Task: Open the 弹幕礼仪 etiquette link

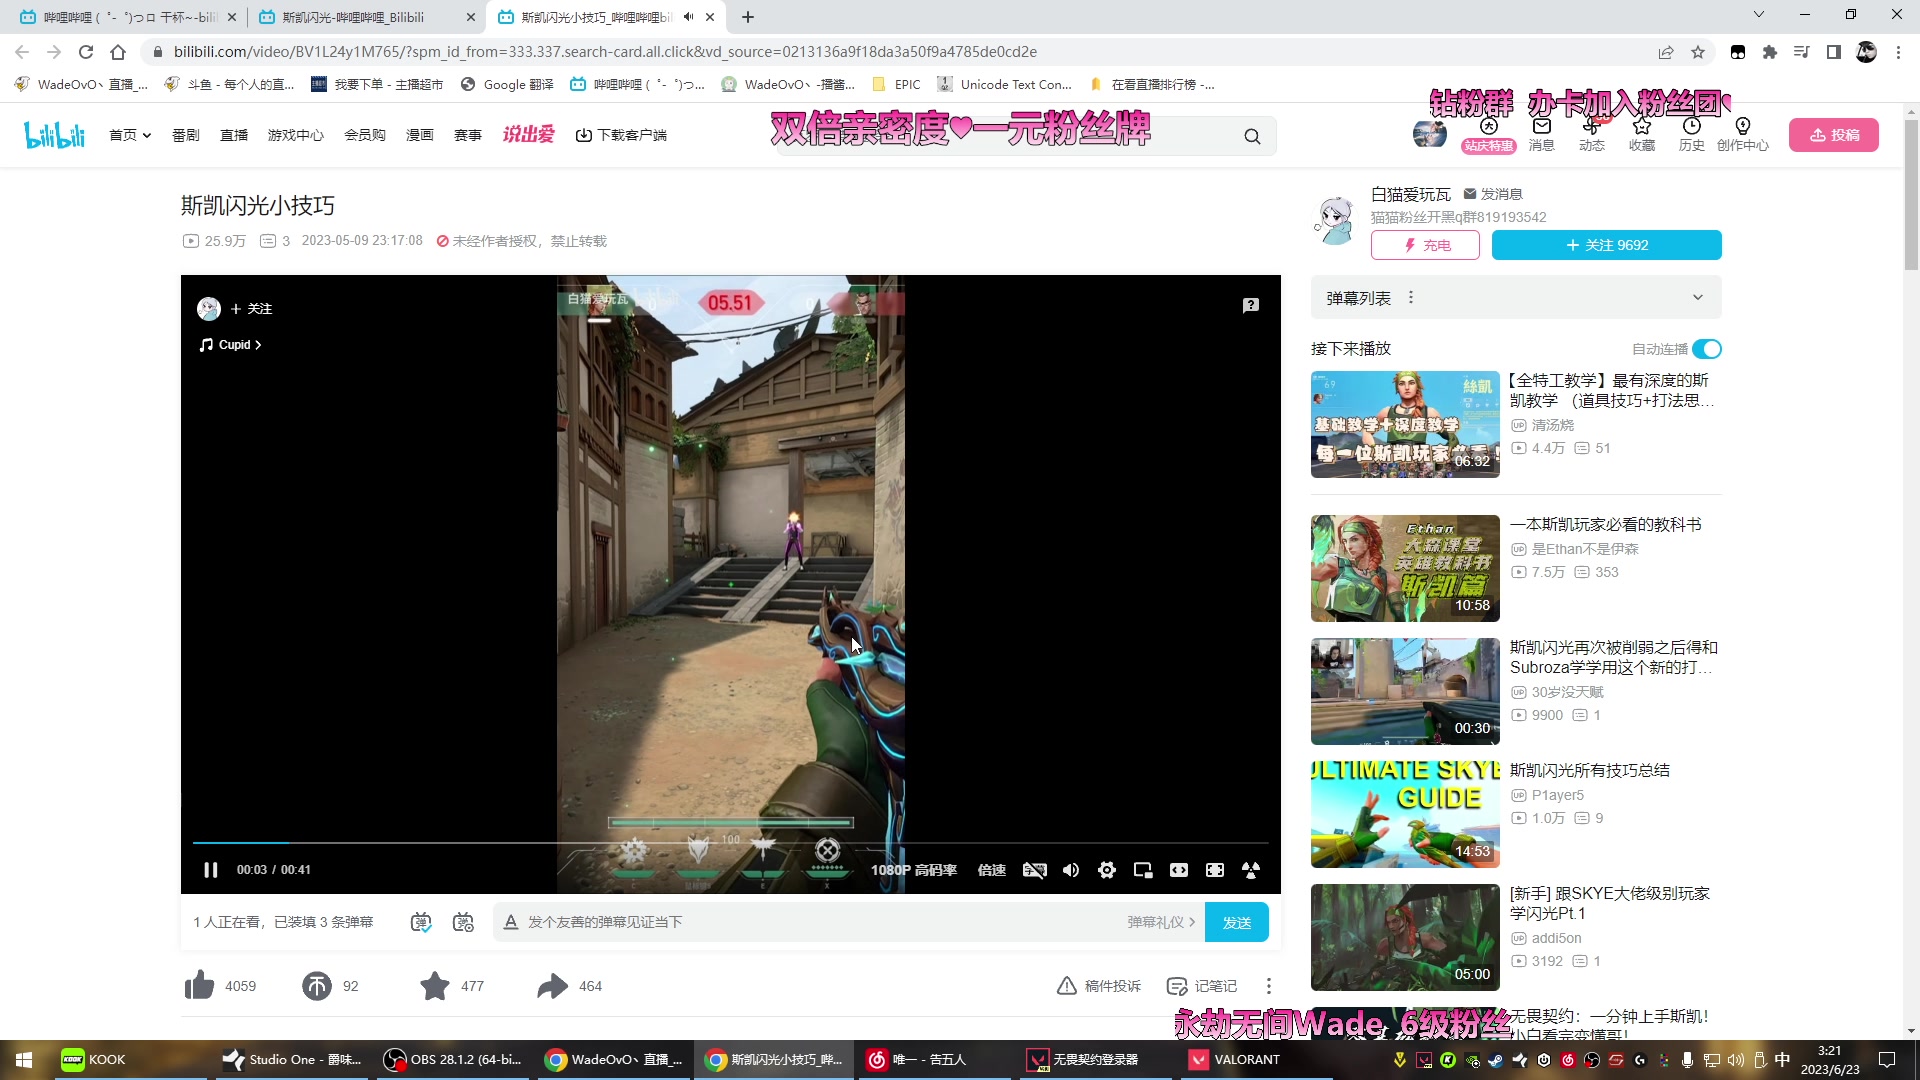Action: (1161, 922)
